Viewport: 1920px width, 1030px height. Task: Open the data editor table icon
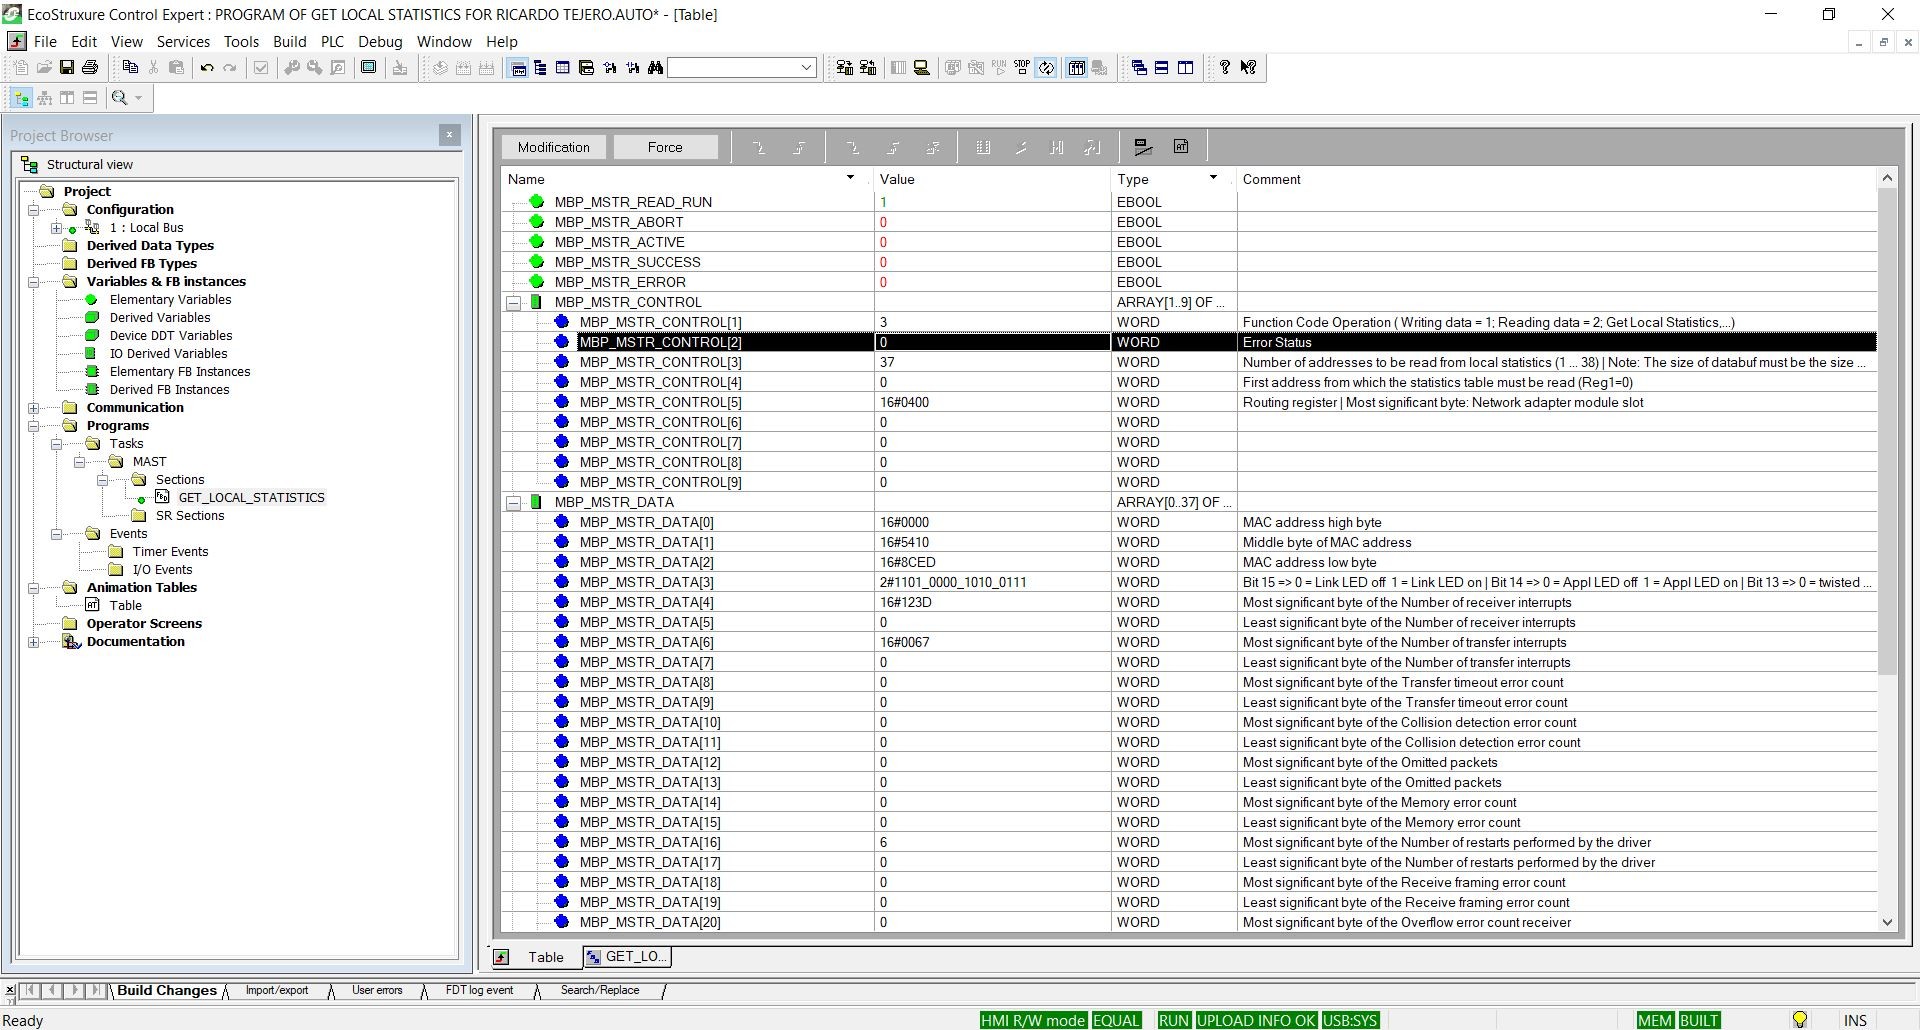click(563, 67)
